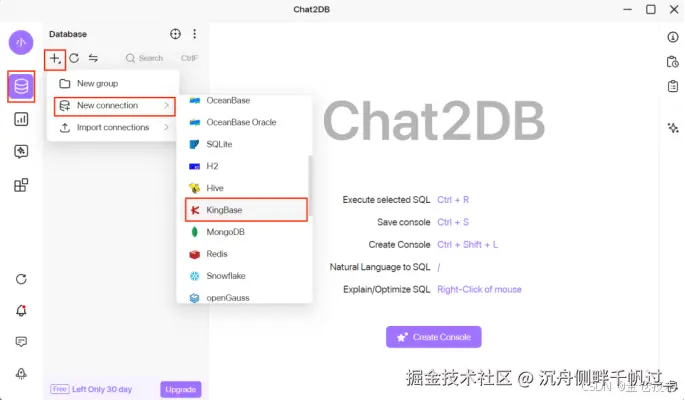Screen dimensions: 685x400
Task: Select New group menu item
Action: 113,83
